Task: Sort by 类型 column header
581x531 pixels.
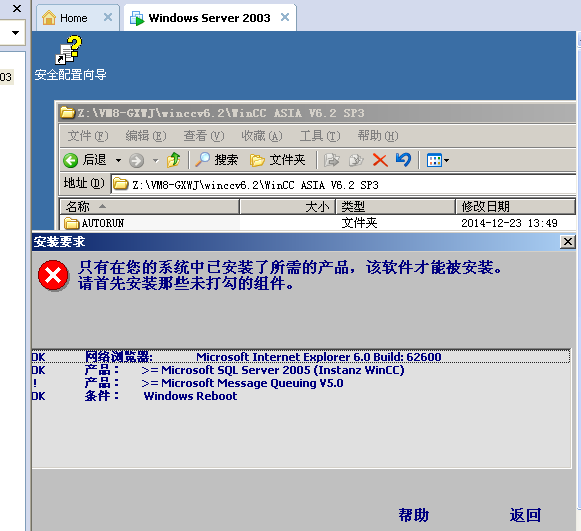Action: tap(395, 206)
